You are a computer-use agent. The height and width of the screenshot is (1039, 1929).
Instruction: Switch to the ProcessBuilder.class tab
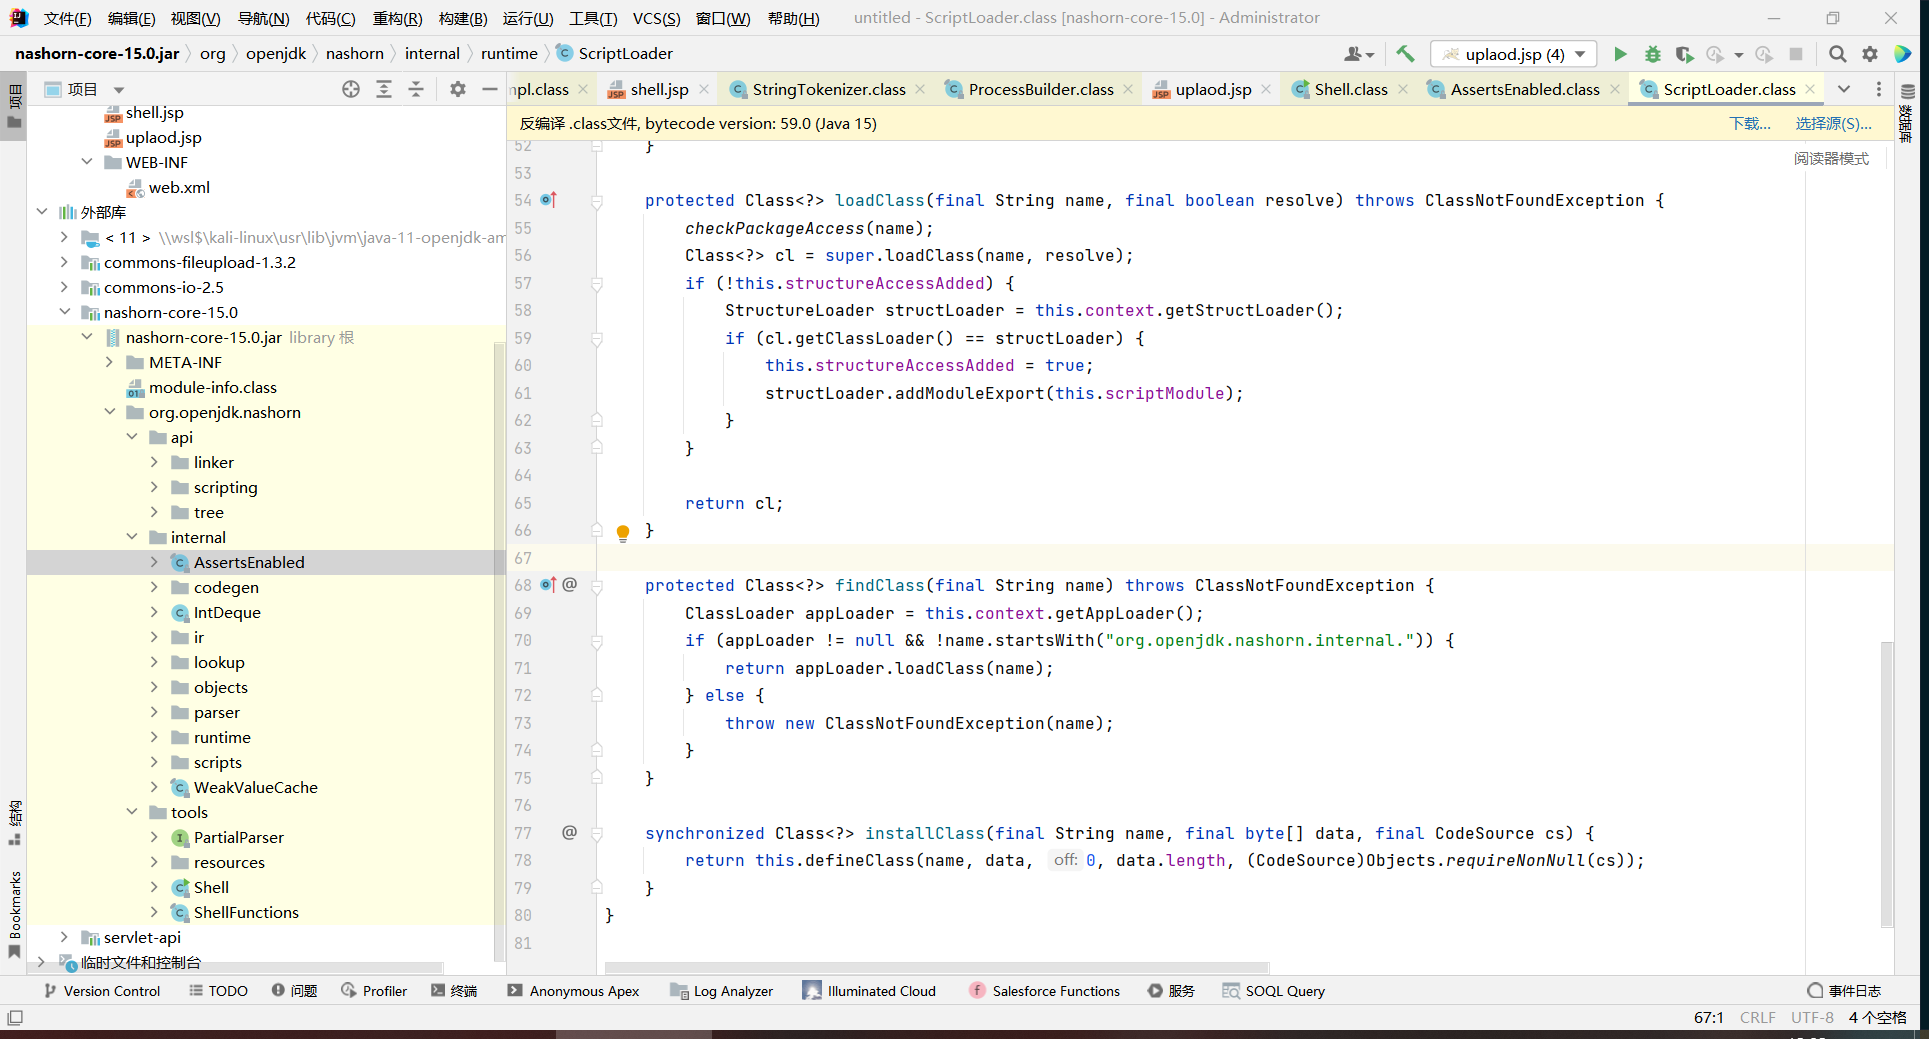coord(1040,89)
